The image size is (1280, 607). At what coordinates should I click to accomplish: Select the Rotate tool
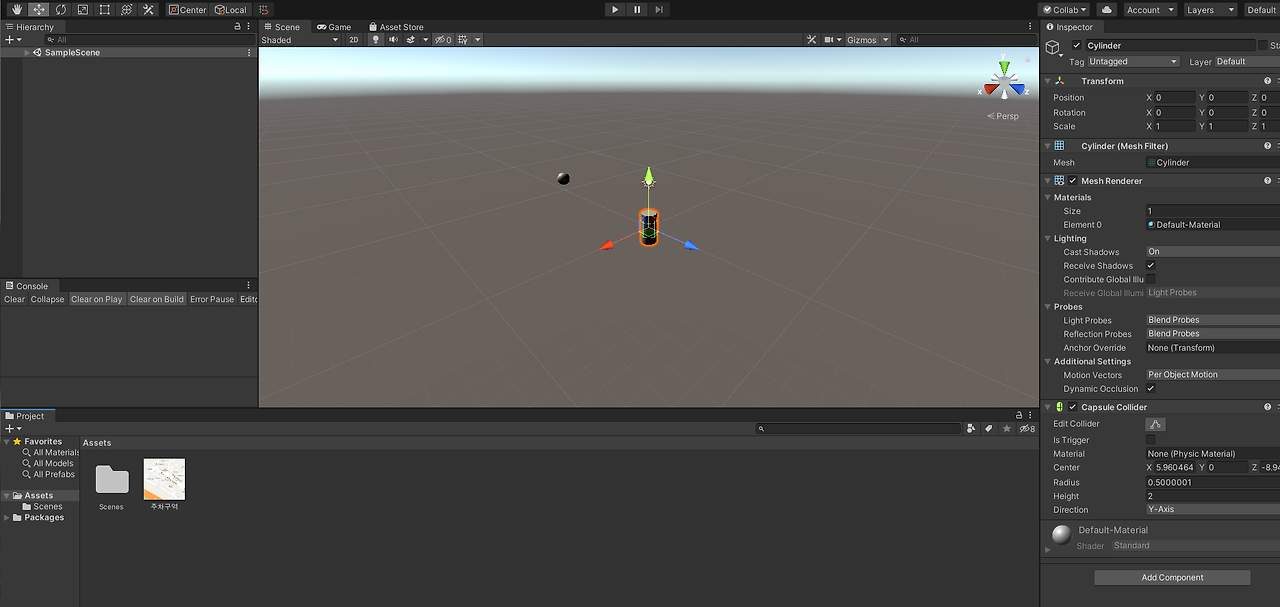61,9
